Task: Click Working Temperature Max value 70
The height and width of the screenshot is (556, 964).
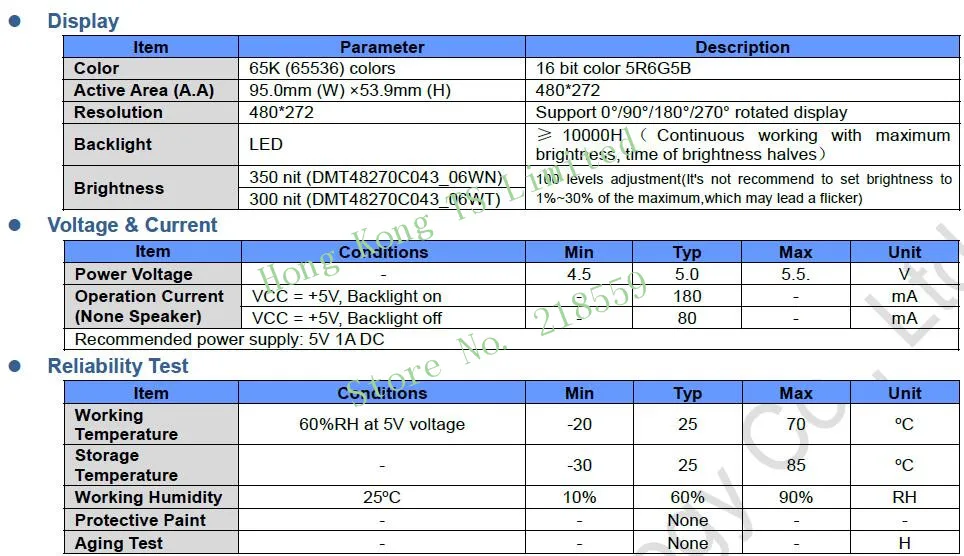Action: click(x=796, y=424)
